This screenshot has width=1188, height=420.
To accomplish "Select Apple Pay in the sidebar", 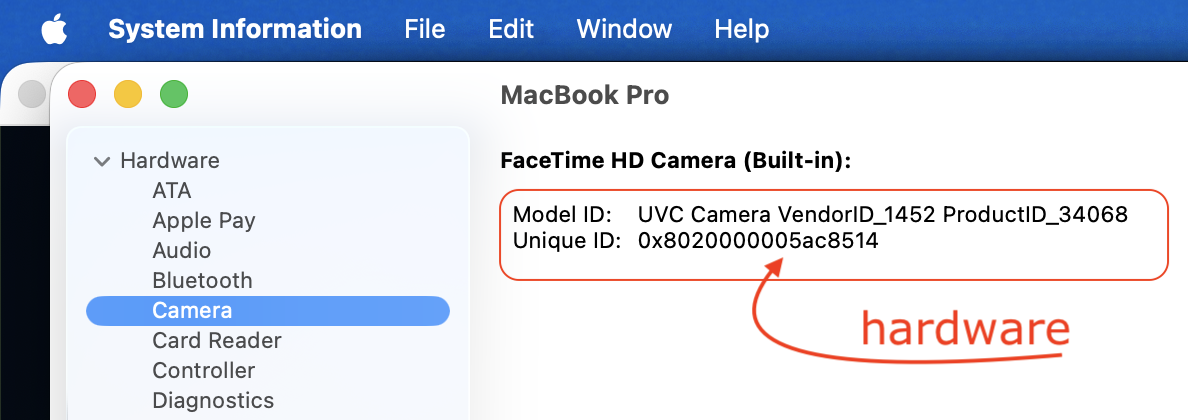I will coord(204,220).
